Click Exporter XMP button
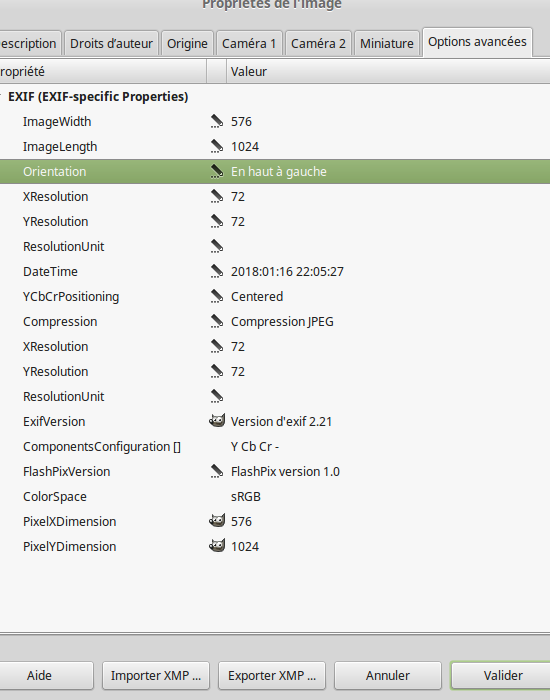Viewport: 550px width, 700px height. [x=272, y=675]
